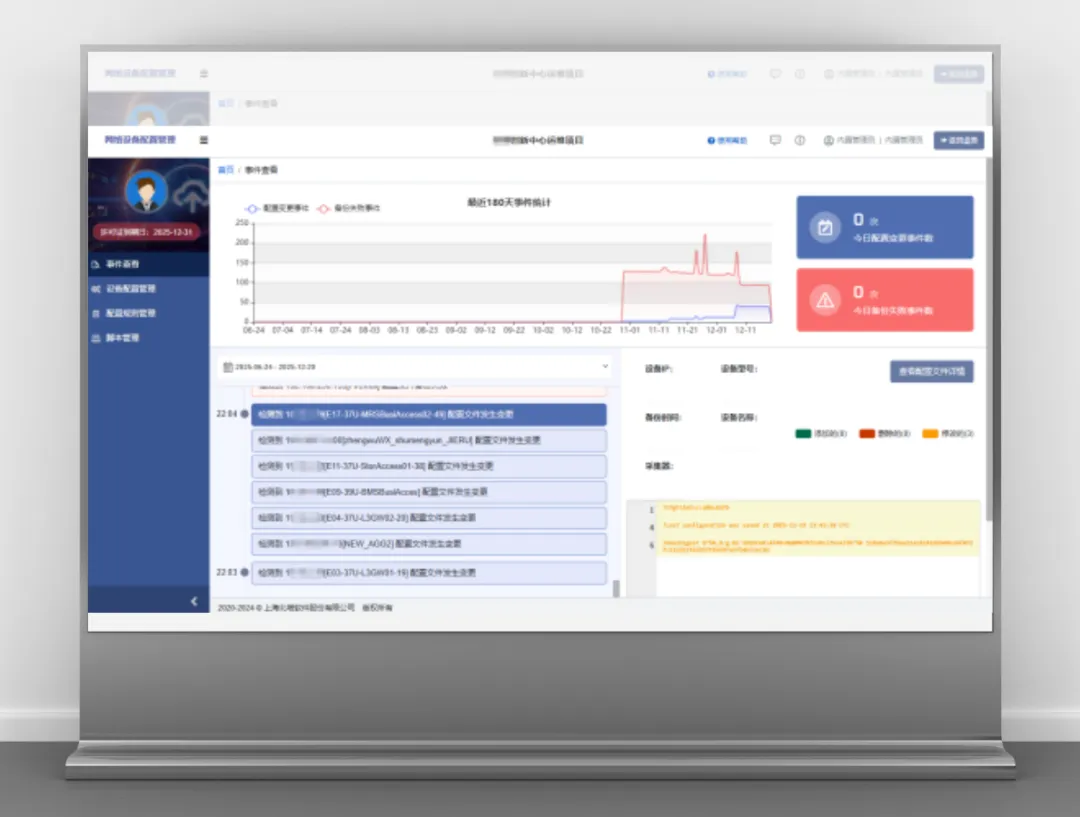Select the E04-37U-L3GW02 event row
The height and width of the screenshot is (817, 1080).
[428, 518]
